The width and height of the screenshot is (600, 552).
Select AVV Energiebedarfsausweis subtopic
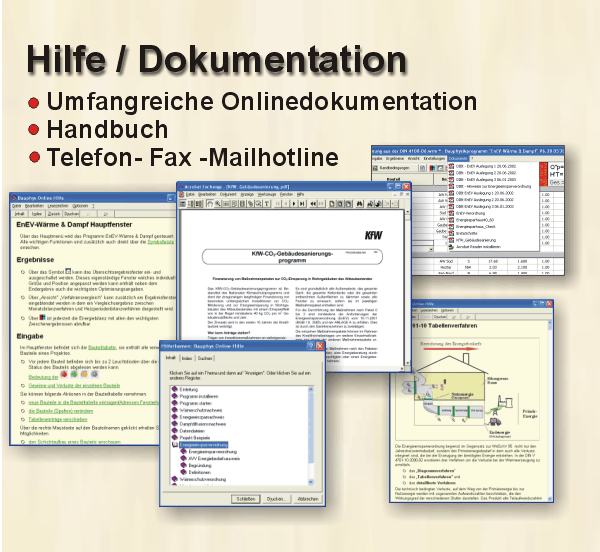pos(214,459)
